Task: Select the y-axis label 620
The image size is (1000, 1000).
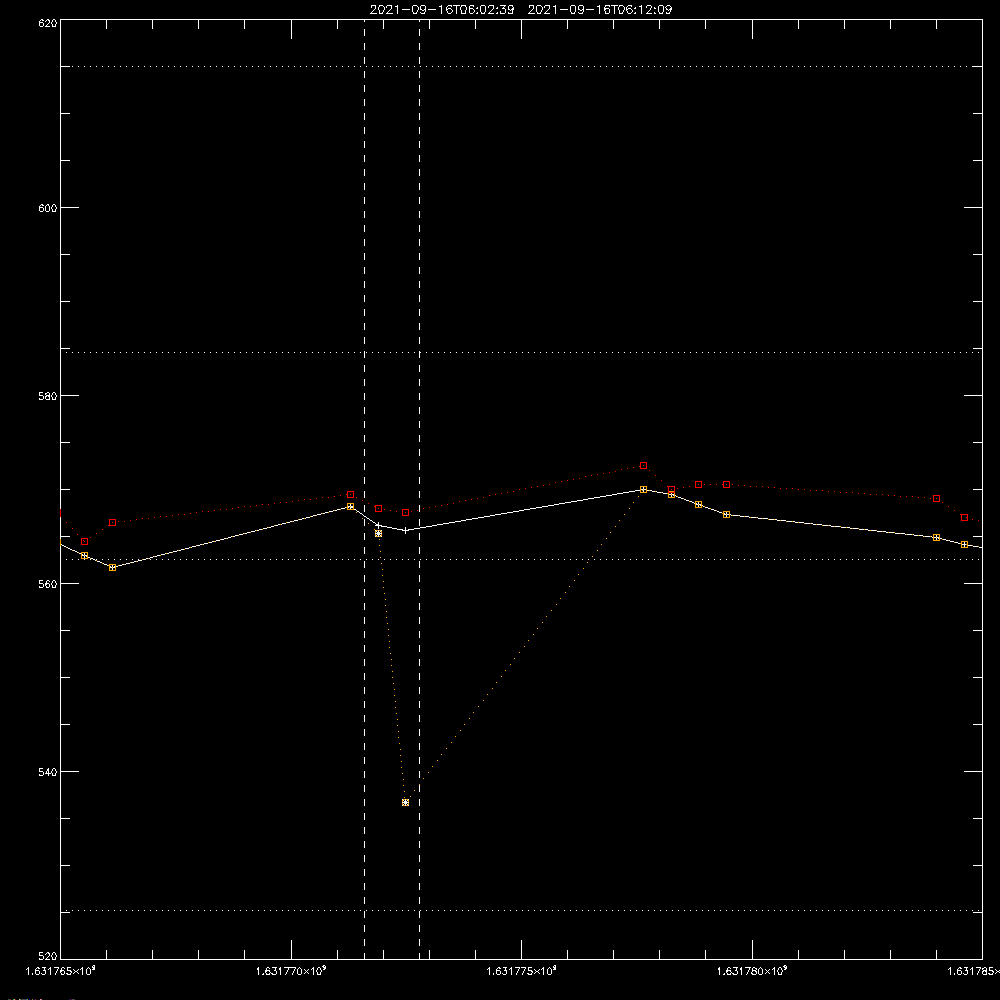Action: [x=48, y=23]
